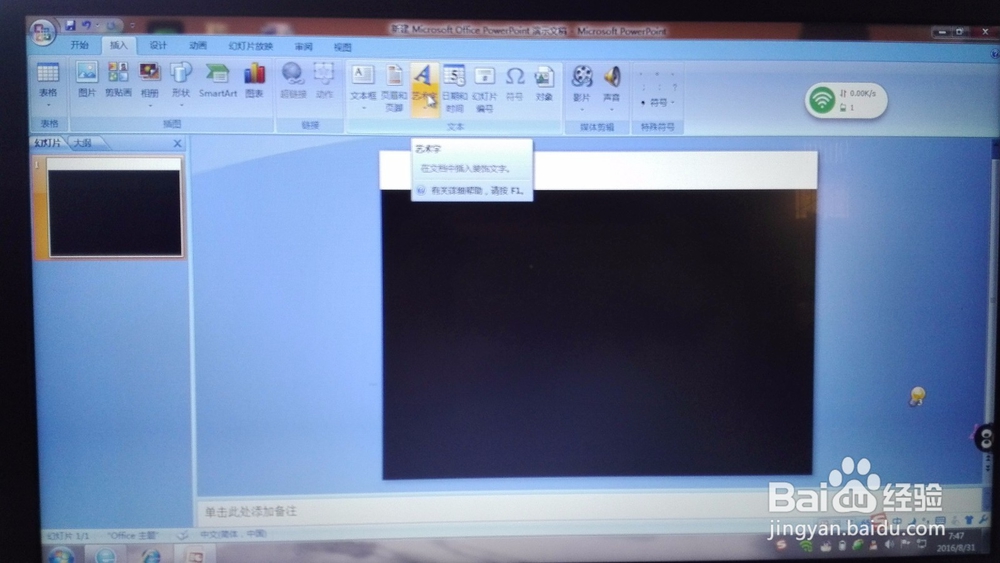The width and height of the screenshot is (1000, 563).
Task: Go to the 动画 ribbon tab
Action: pos(198,46)
